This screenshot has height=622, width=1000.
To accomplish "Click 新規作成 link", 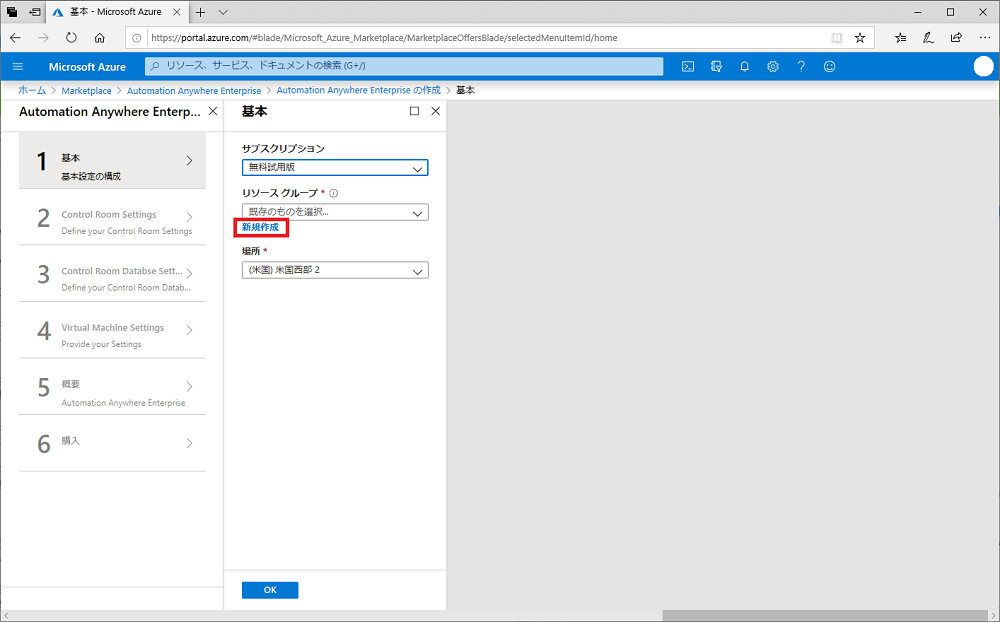I will (260, 227).
